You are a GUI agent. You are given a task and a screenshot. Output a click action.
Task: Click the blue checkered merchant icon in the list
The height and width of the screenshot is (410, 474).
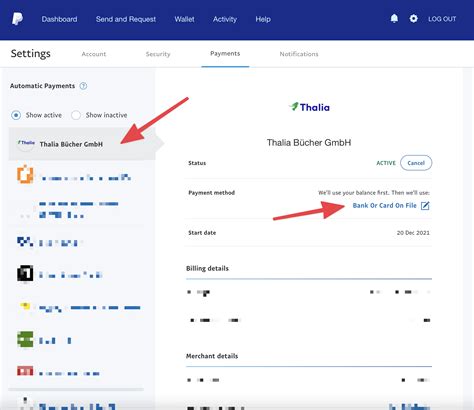coord(25,241)
